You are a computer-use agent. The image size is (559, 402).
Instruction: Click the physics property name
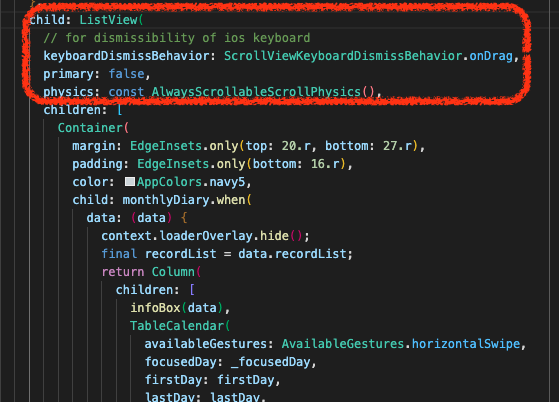click(x=68, y=92)
